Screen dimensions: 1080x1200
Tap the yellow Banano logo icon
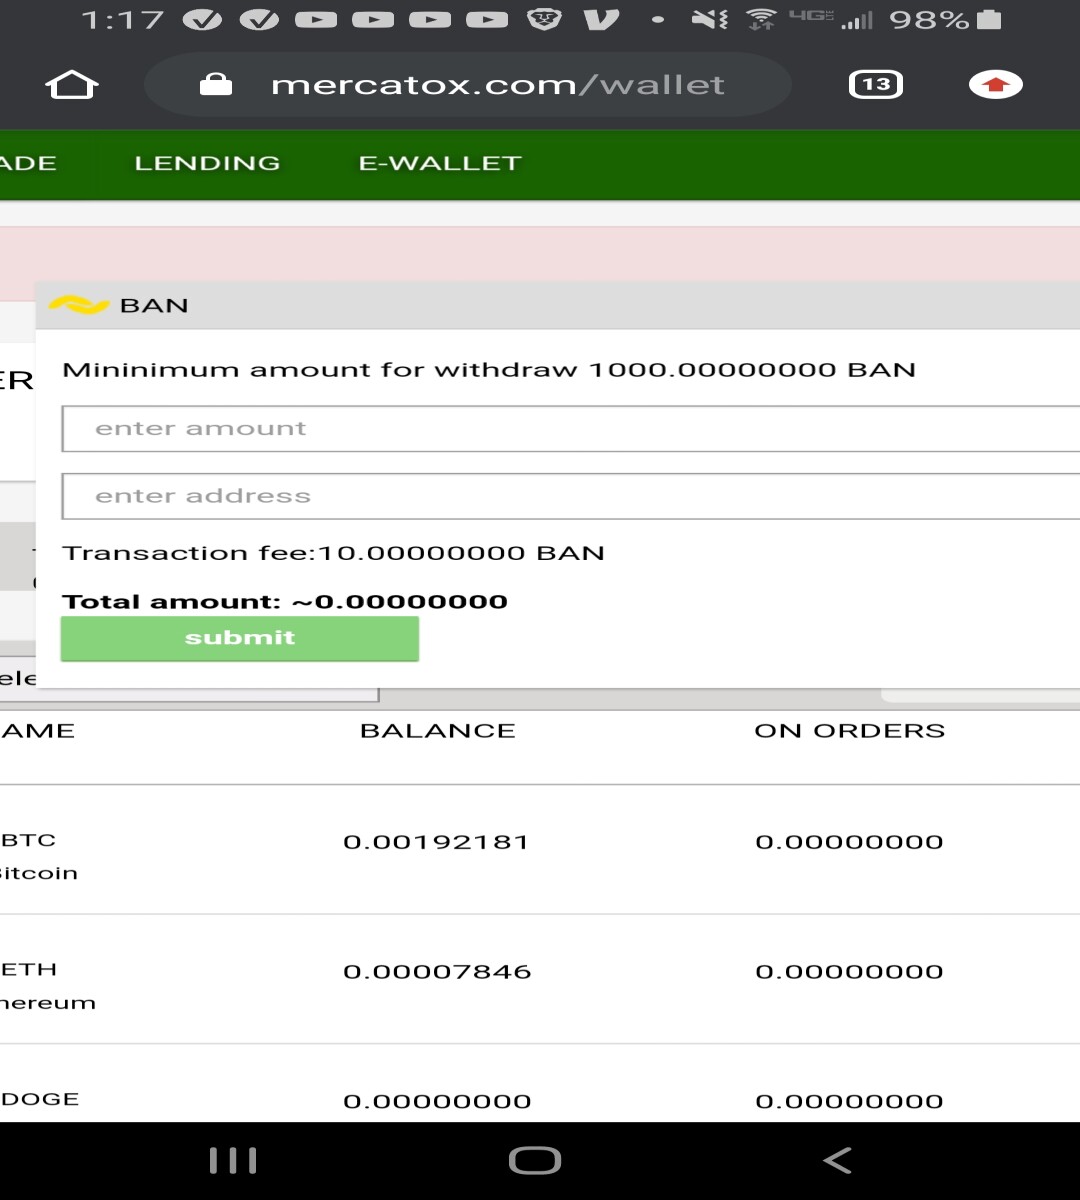[x=79, y=305]
